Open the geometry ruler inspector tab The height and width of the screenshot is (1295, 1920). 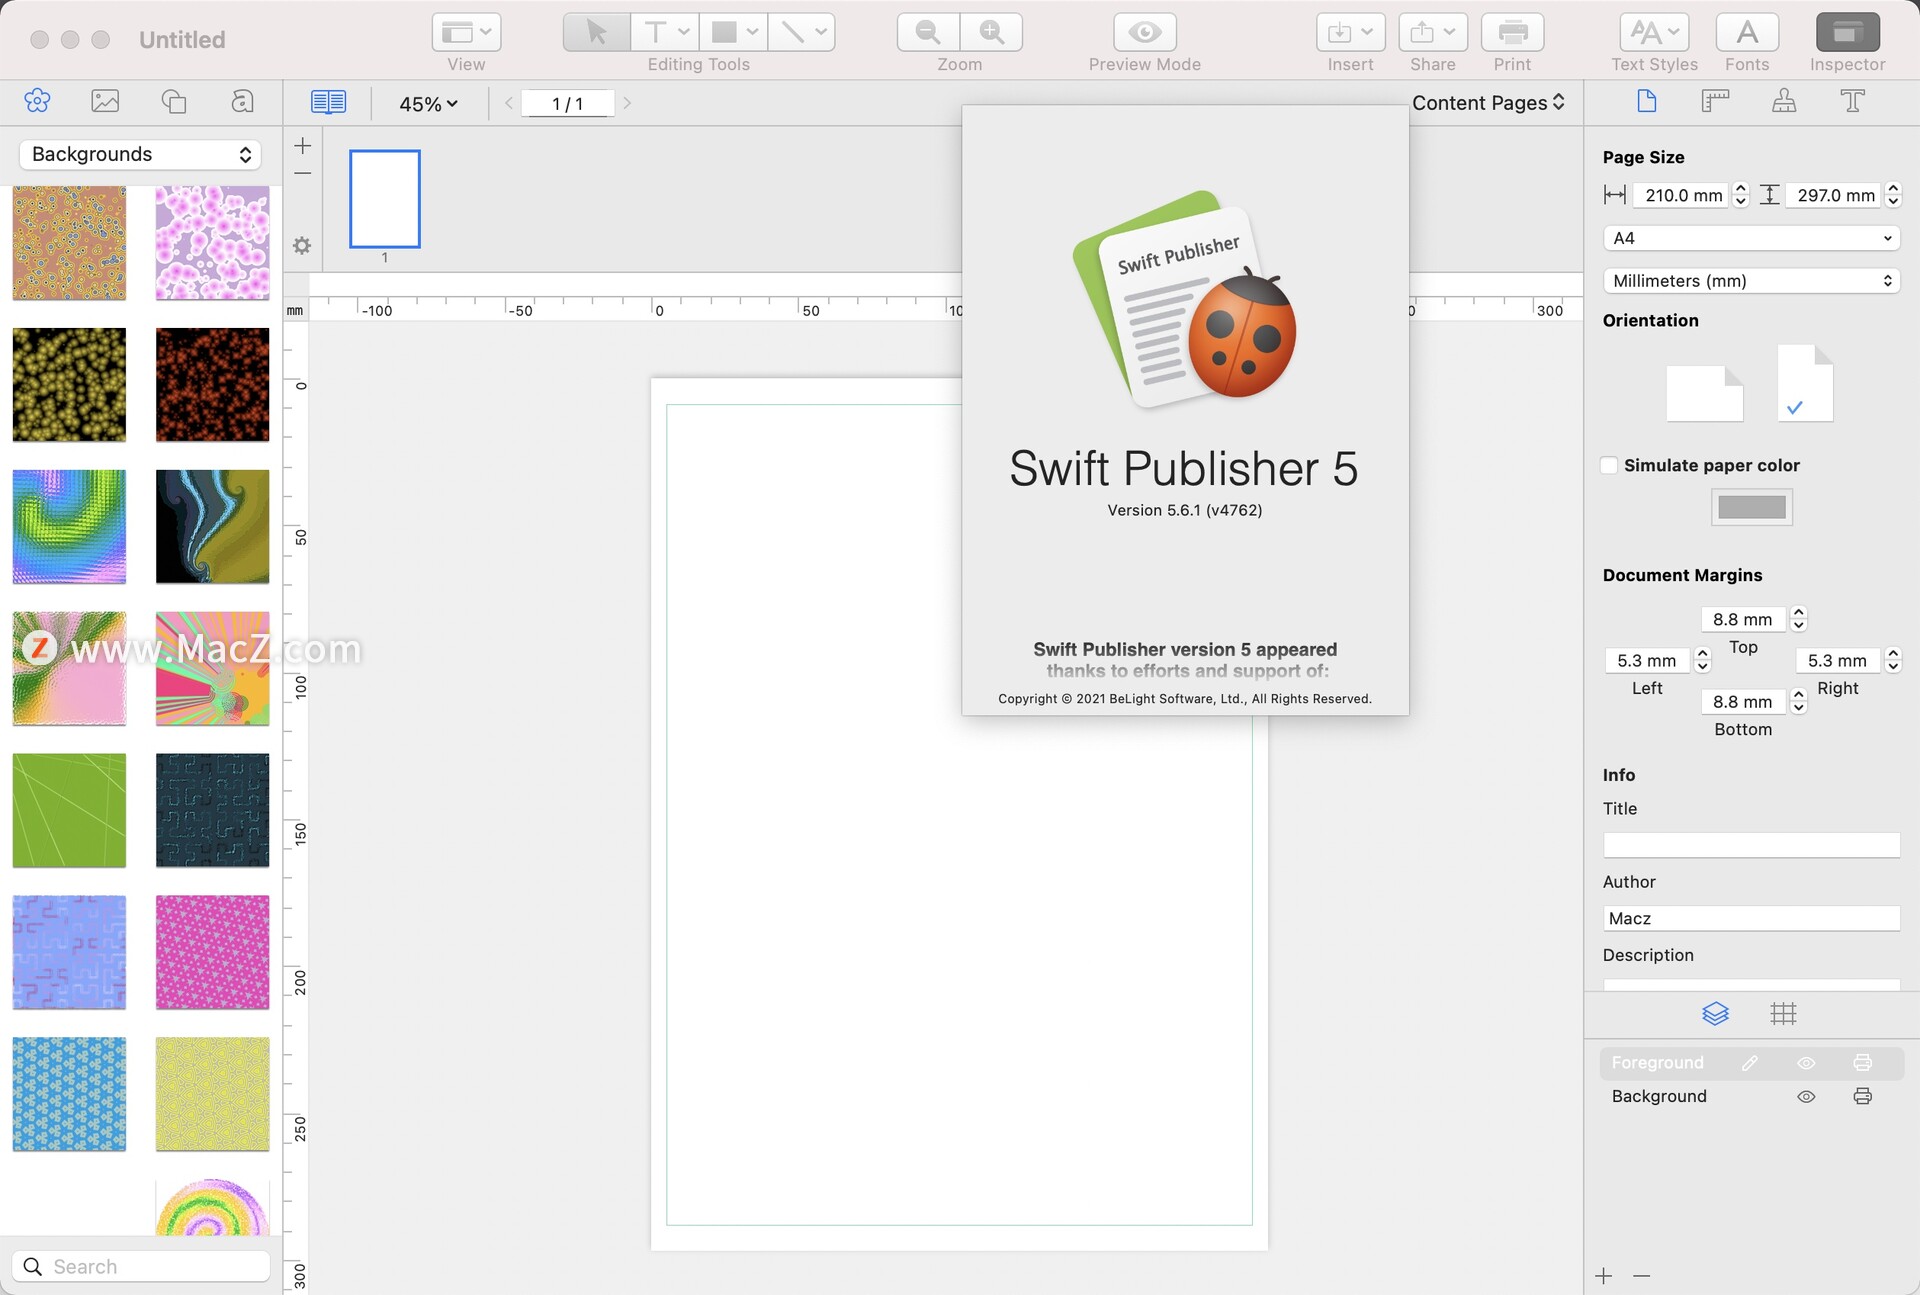pos(1715,101)
